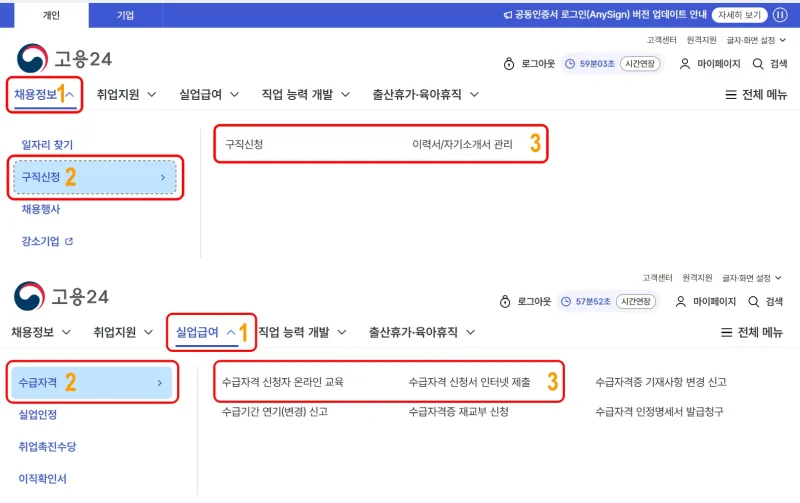Screen dimensions: 800x503
Task: Click the 마이페이지 text in the lower header
Action: [x=714, y=301]
